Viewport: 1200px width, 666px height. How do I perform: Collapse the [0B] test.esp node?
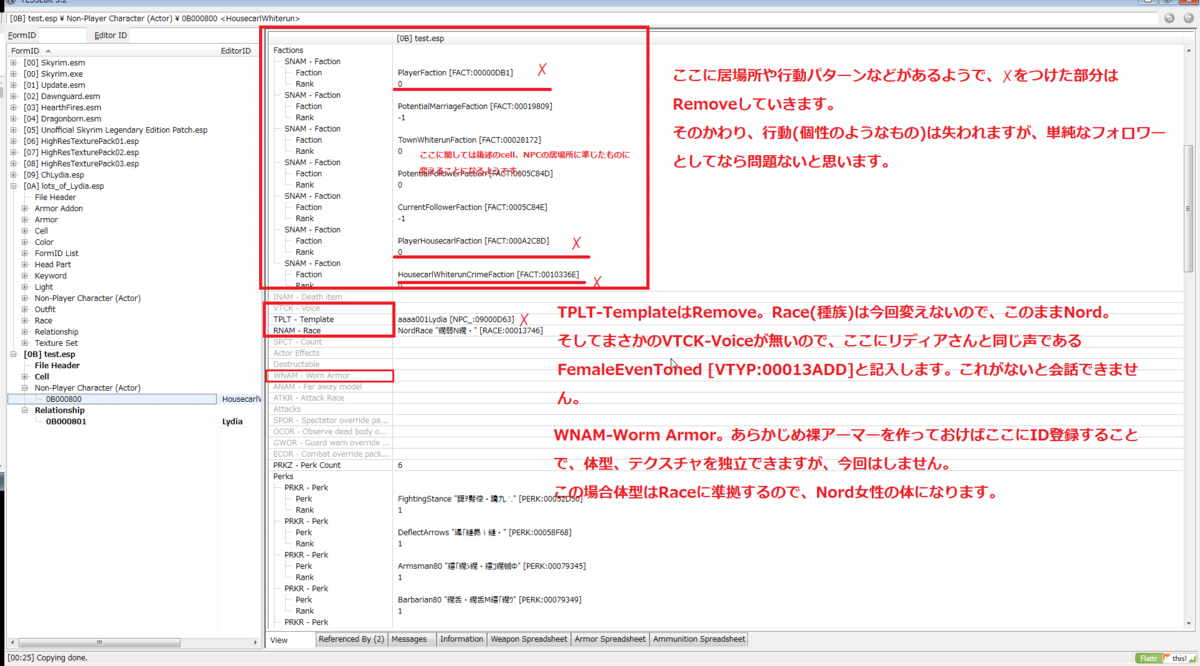[14, 354]
